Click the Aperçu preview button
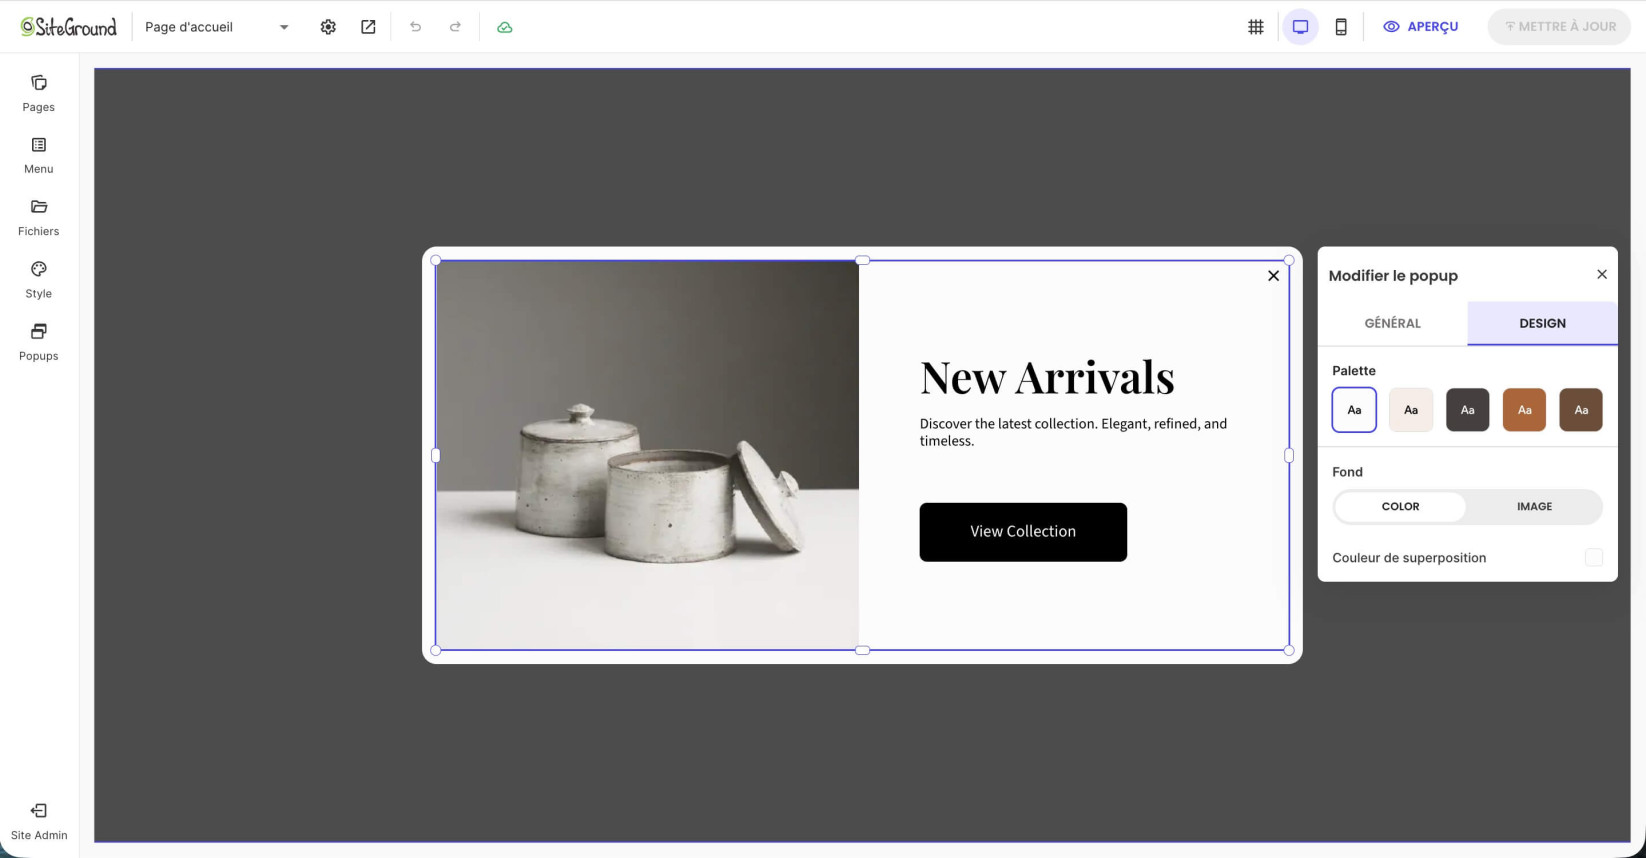Image resolution: width=1646 pixels, height=858 pixels. point(1420,27)
